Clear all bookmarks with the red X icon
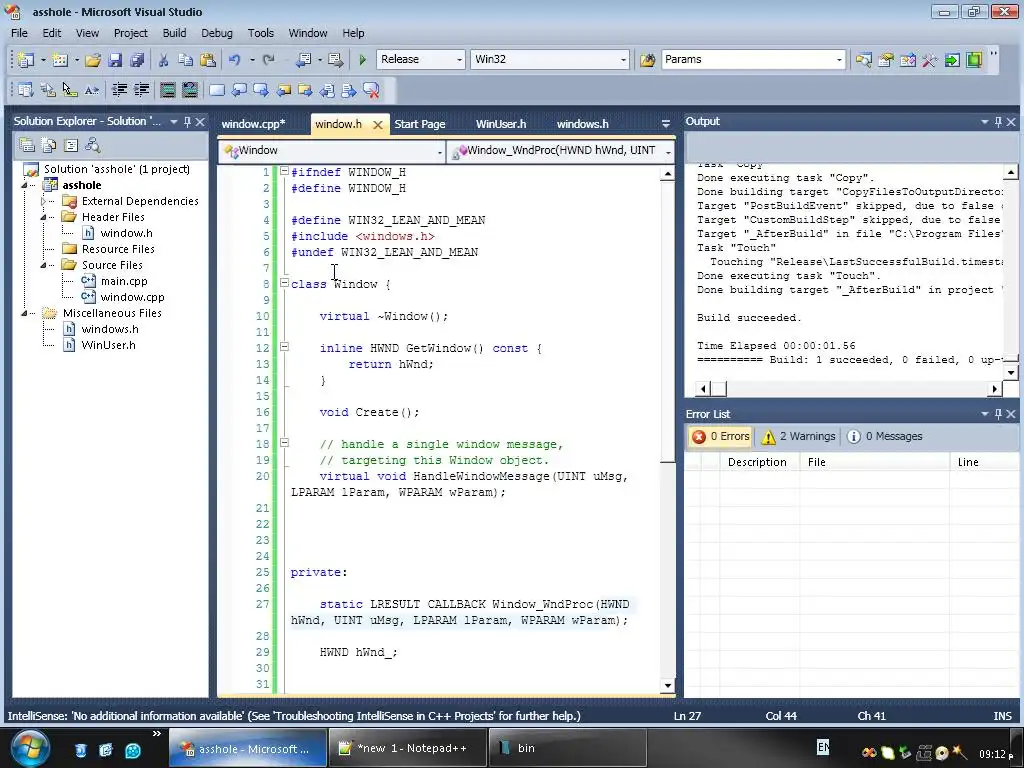 [371, 90]
